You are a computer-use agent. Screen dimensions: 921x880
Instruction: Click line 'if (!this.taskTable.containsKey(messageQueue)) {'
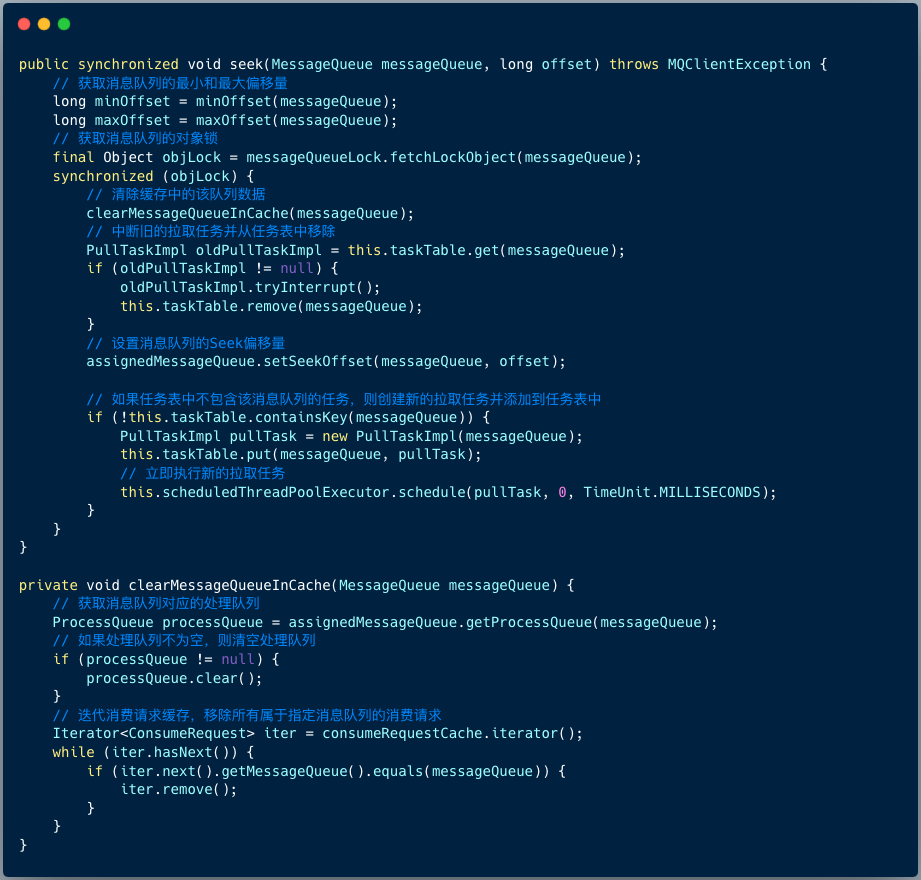click(x=288, y=418)
